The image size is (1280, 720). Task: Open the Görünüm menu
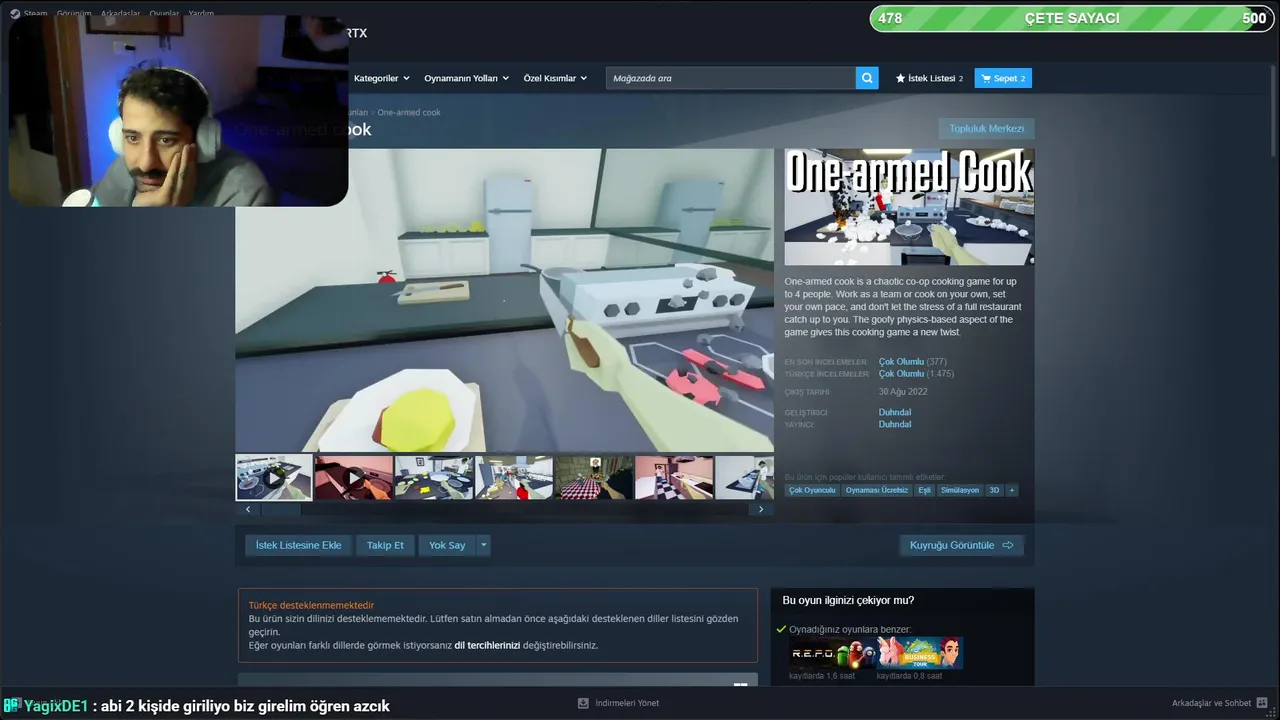[75, 14]
